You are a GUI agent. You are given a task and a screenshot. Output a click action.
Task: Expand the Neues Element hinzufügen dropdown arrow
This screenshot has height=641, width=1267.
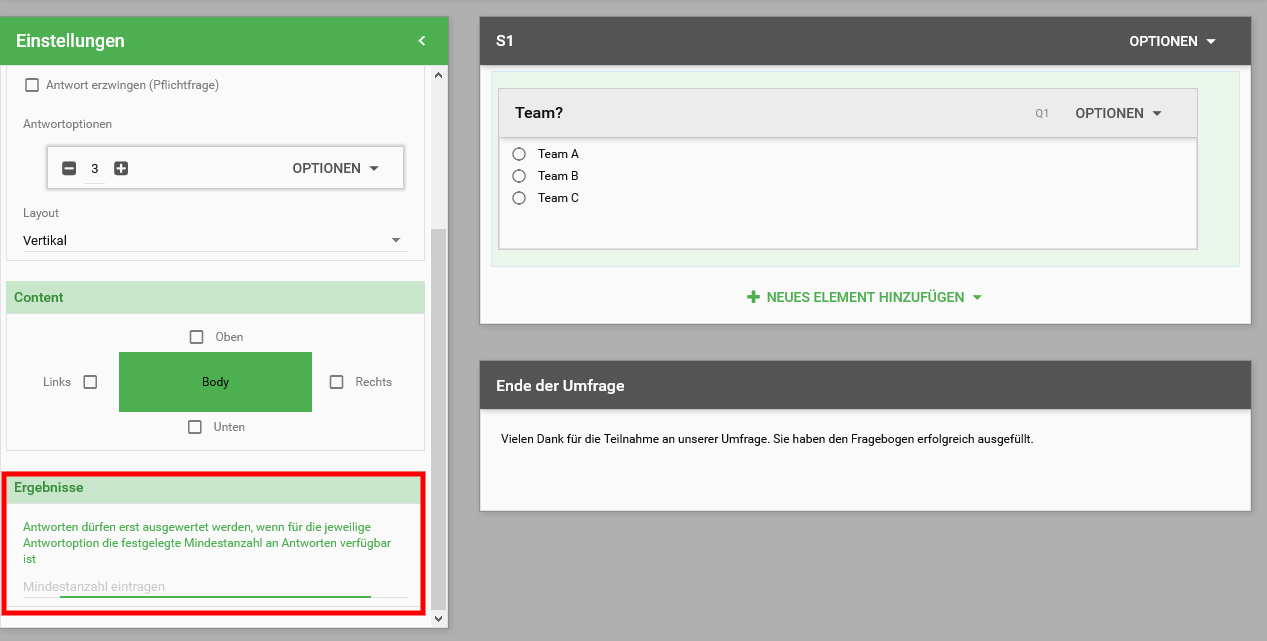pyautogui.click(x=977, y=297)
